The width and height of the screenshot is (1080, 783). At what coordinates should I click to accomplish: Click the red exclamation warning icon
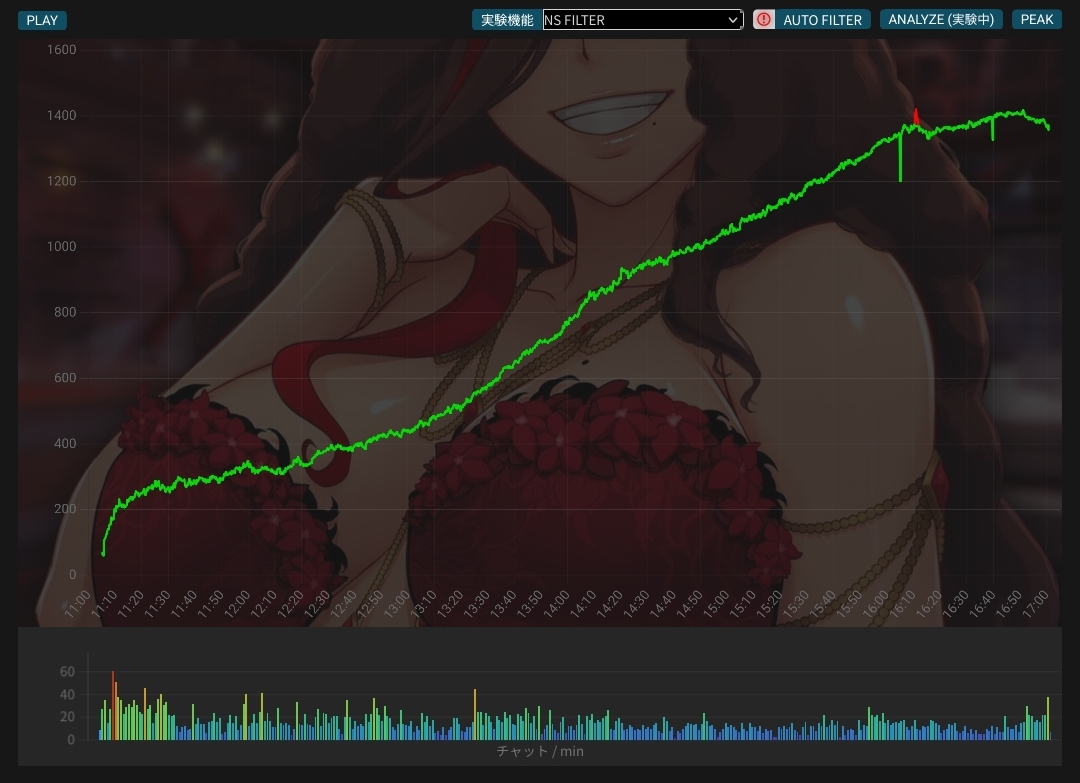[x=763, y=19]
